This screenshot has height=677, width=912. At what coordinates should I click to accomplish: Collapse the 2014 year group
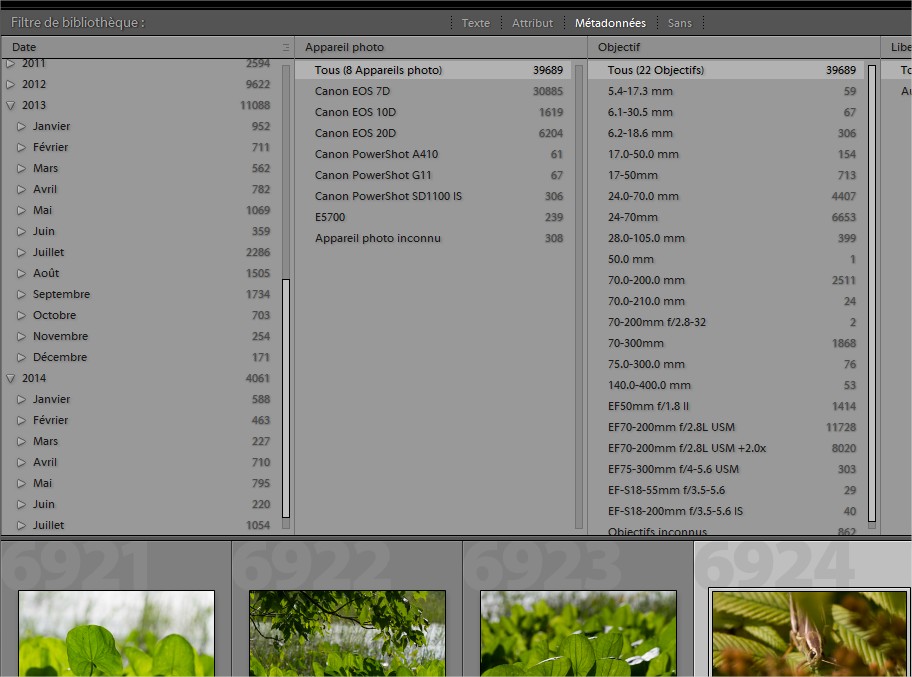click(11, 378)
